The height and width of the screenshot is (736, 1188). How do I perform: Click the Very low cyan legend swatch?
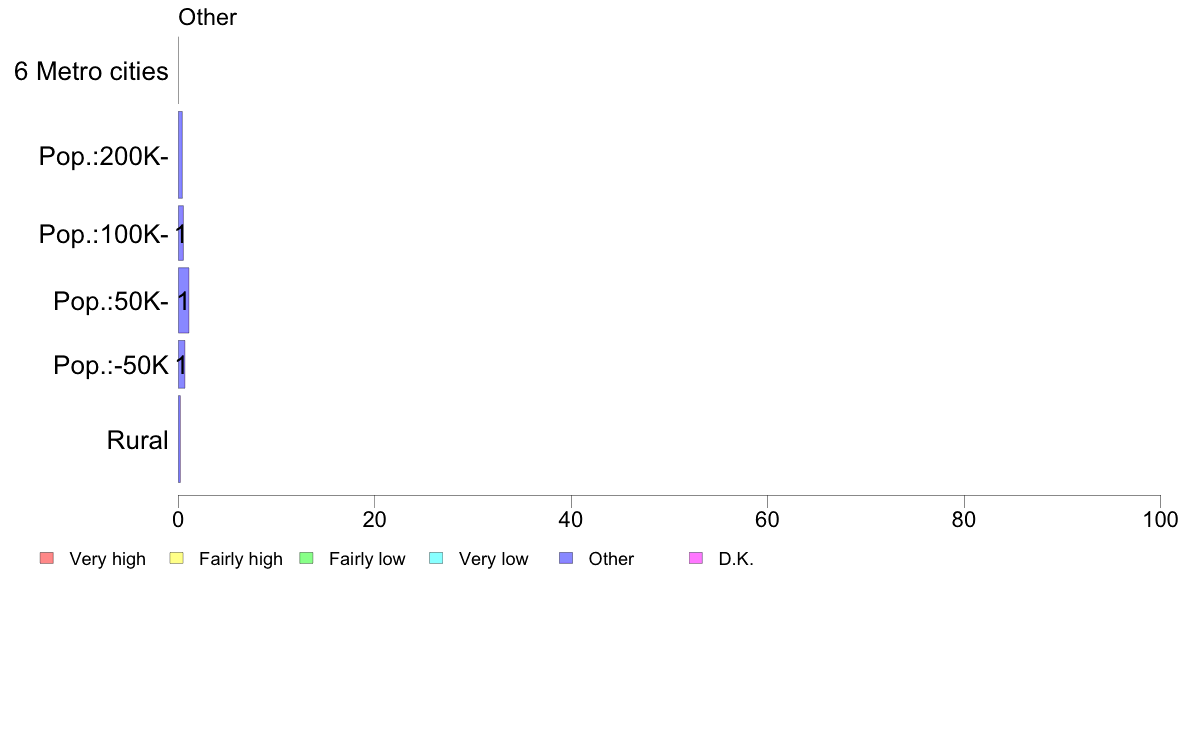point(436,559)
